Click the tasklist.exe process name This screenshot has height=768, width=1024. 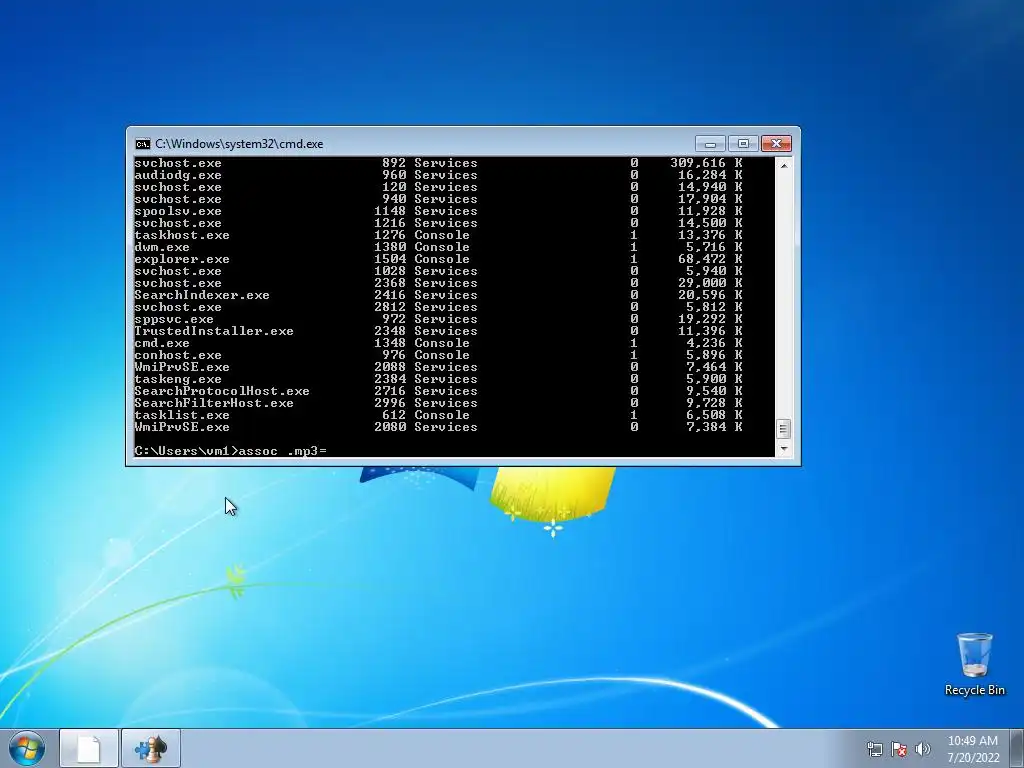coord(182,415)
